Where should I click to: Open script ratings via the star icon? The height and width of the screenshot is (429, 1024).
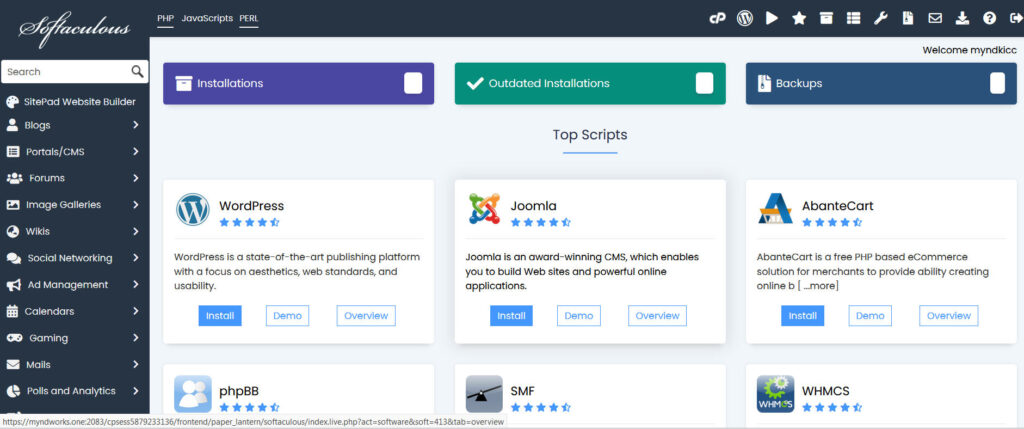click(x=799, y=18)
